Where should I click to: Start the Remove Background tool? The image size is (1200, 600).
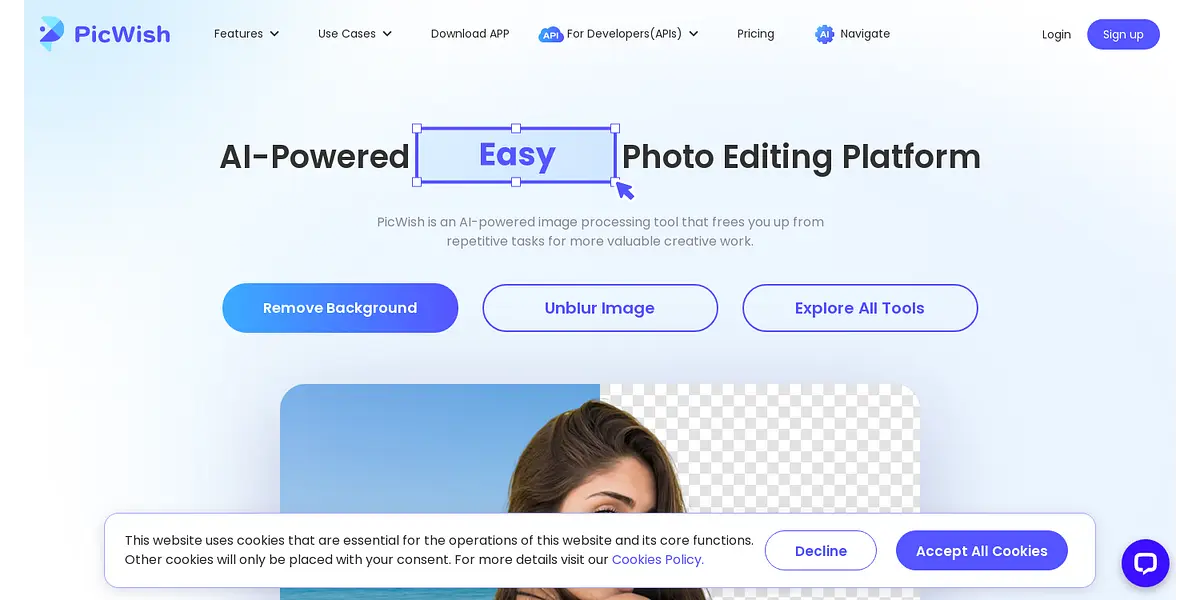[340, 308]
